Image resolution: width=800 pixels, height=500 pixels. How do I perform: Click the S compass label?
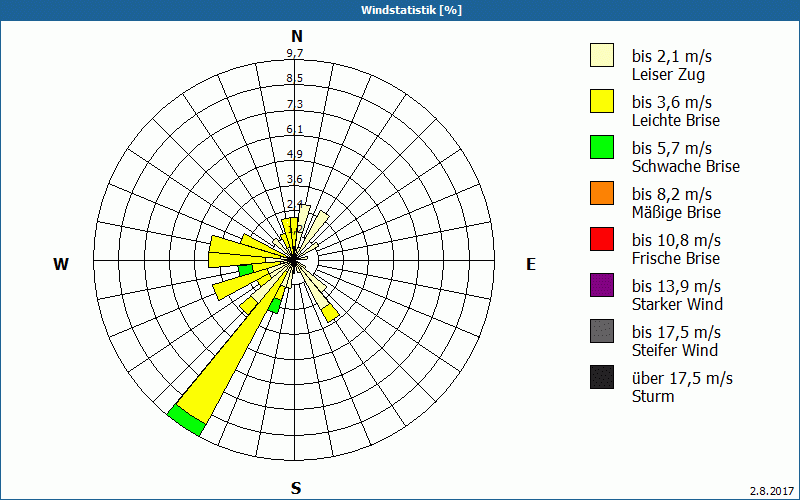click(x=296, y=488)
